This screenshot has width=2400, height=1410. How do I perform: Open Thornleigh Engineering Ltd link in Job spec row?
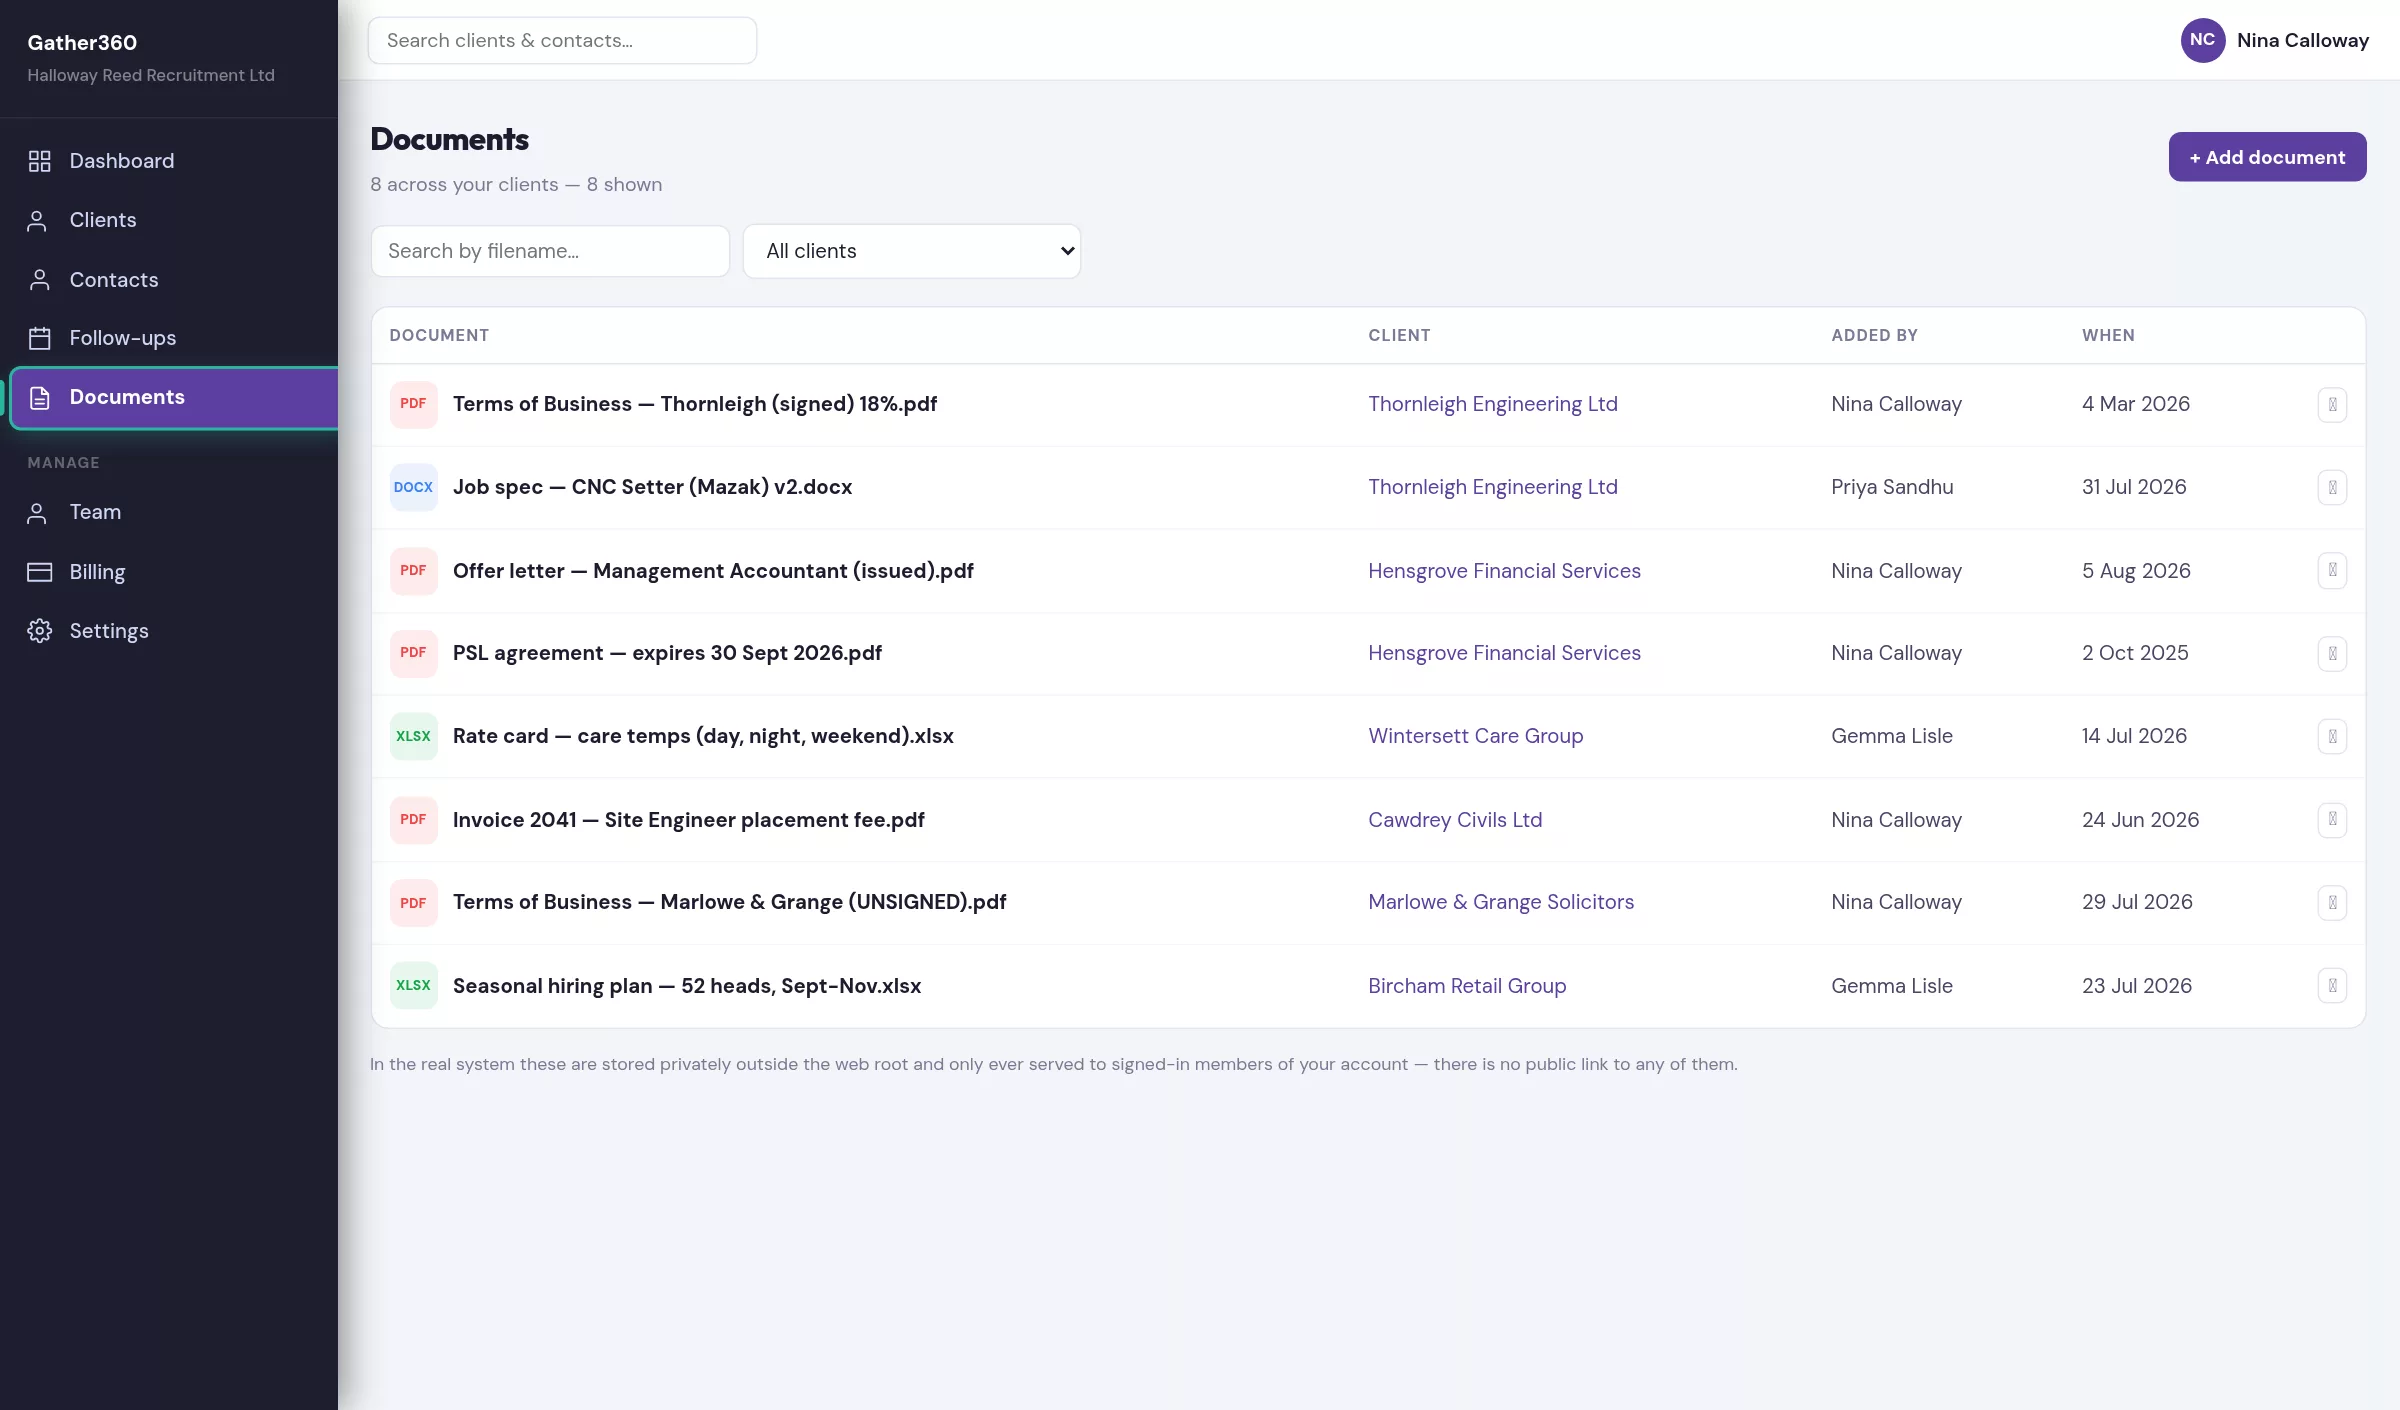coord(1492,487)
